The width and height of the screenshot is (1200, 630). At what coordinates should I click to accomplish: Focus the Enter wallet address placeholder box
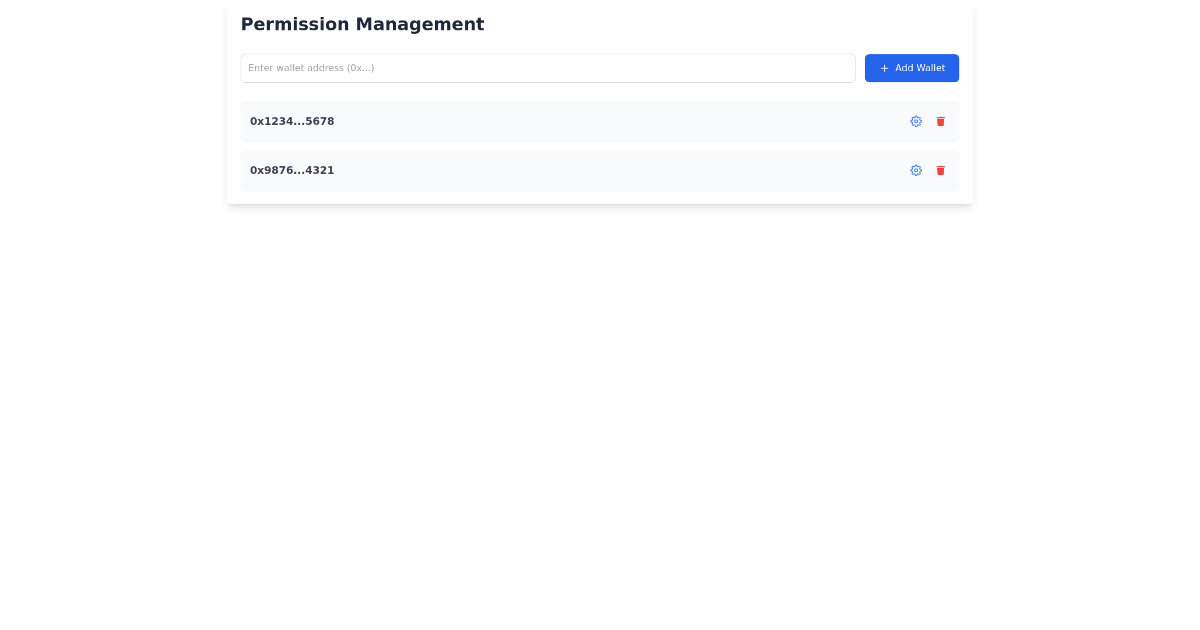(548, 68)
